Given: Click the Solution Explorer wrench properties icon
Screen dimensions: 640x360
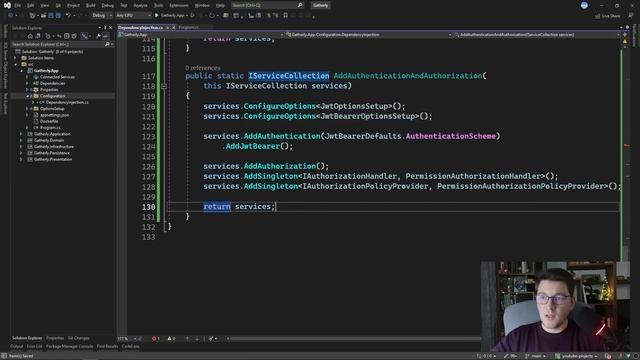Looking at the screenshot, I should coord(98,36).
